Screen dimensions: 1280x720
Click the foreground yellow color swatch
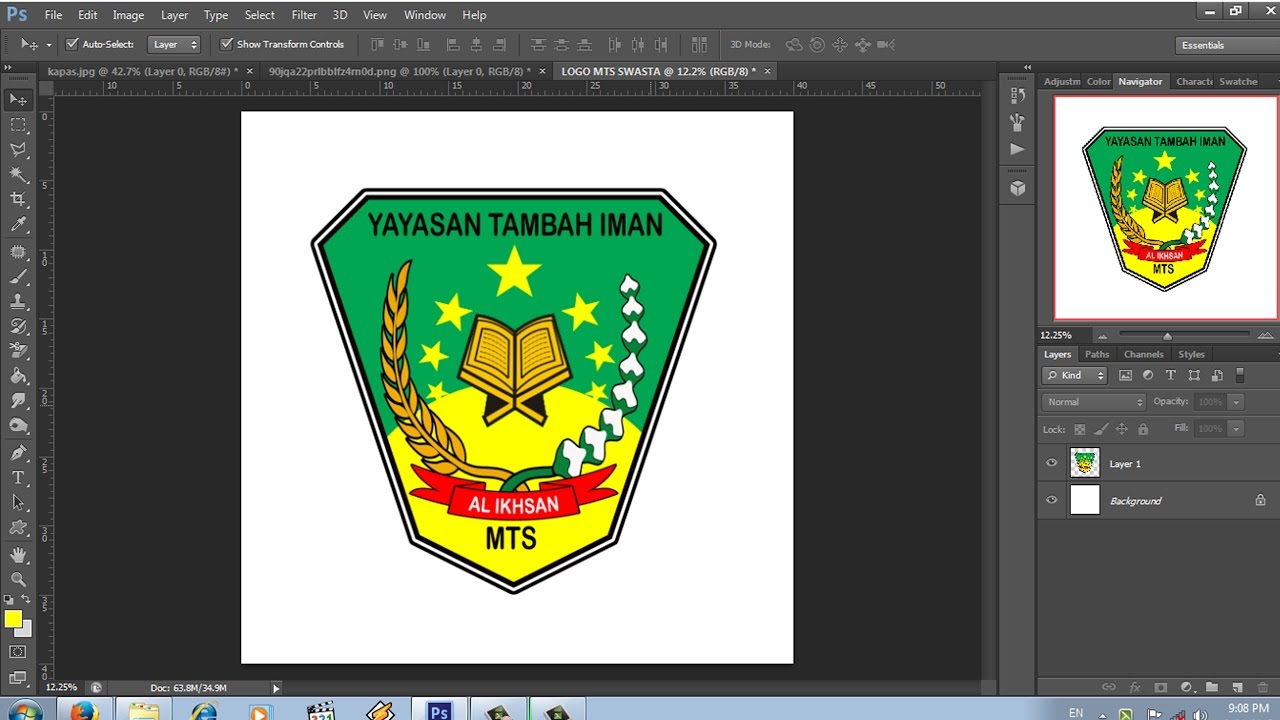pos(13,619)
